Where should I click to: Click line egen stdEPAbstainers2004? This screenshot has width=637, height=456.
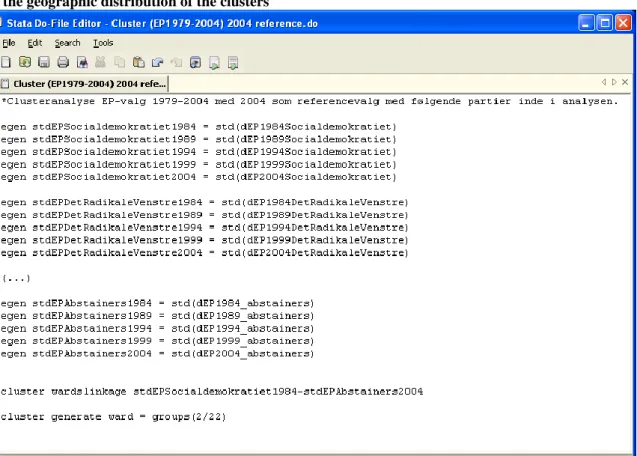click(x=157, y=354)
